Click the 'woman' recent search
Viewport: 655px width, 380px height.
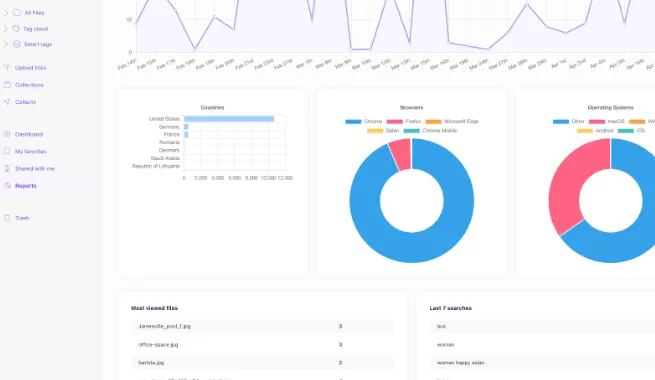445,345
